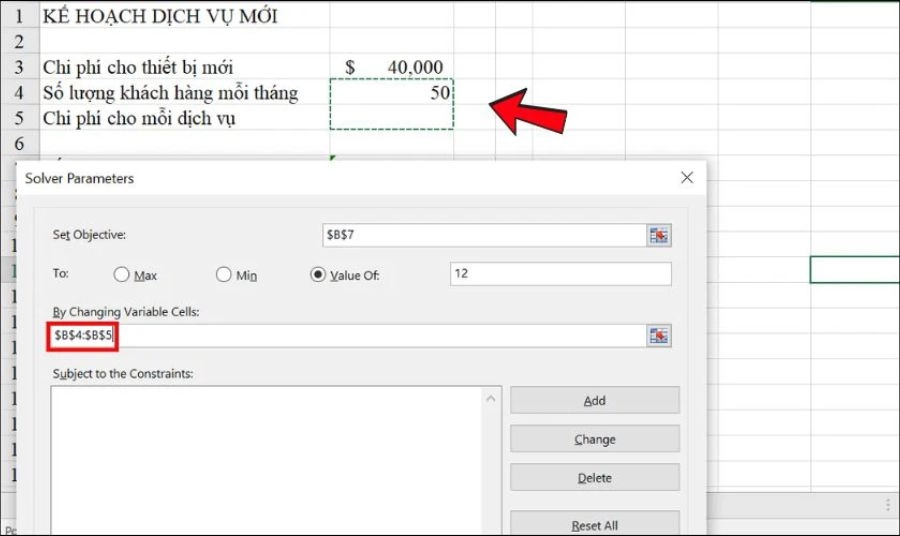
Task: Click range selector icon for Changing Variable Cells
Action: pyautogui.click(x=658, y=337)
